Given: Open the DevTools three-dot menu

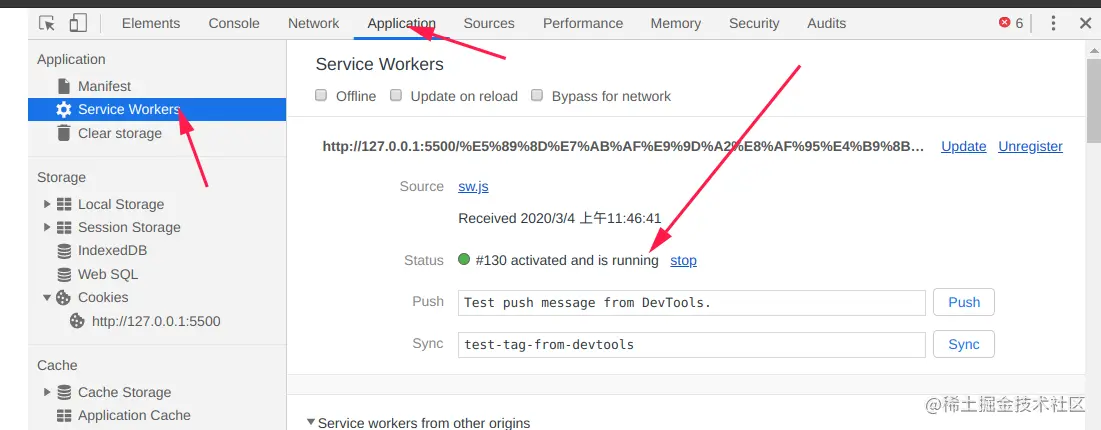Looking at the screenshot, I should click(1053, 23).
